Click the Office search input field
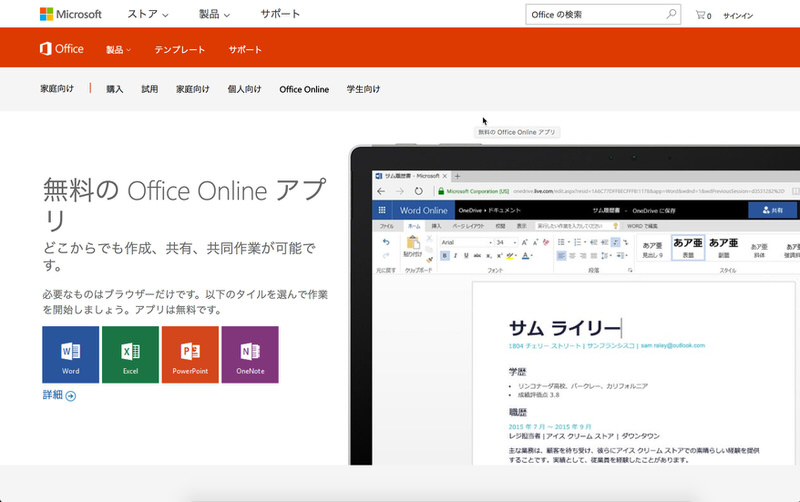This screenshot has width=800, height=502. coord(592,15)
